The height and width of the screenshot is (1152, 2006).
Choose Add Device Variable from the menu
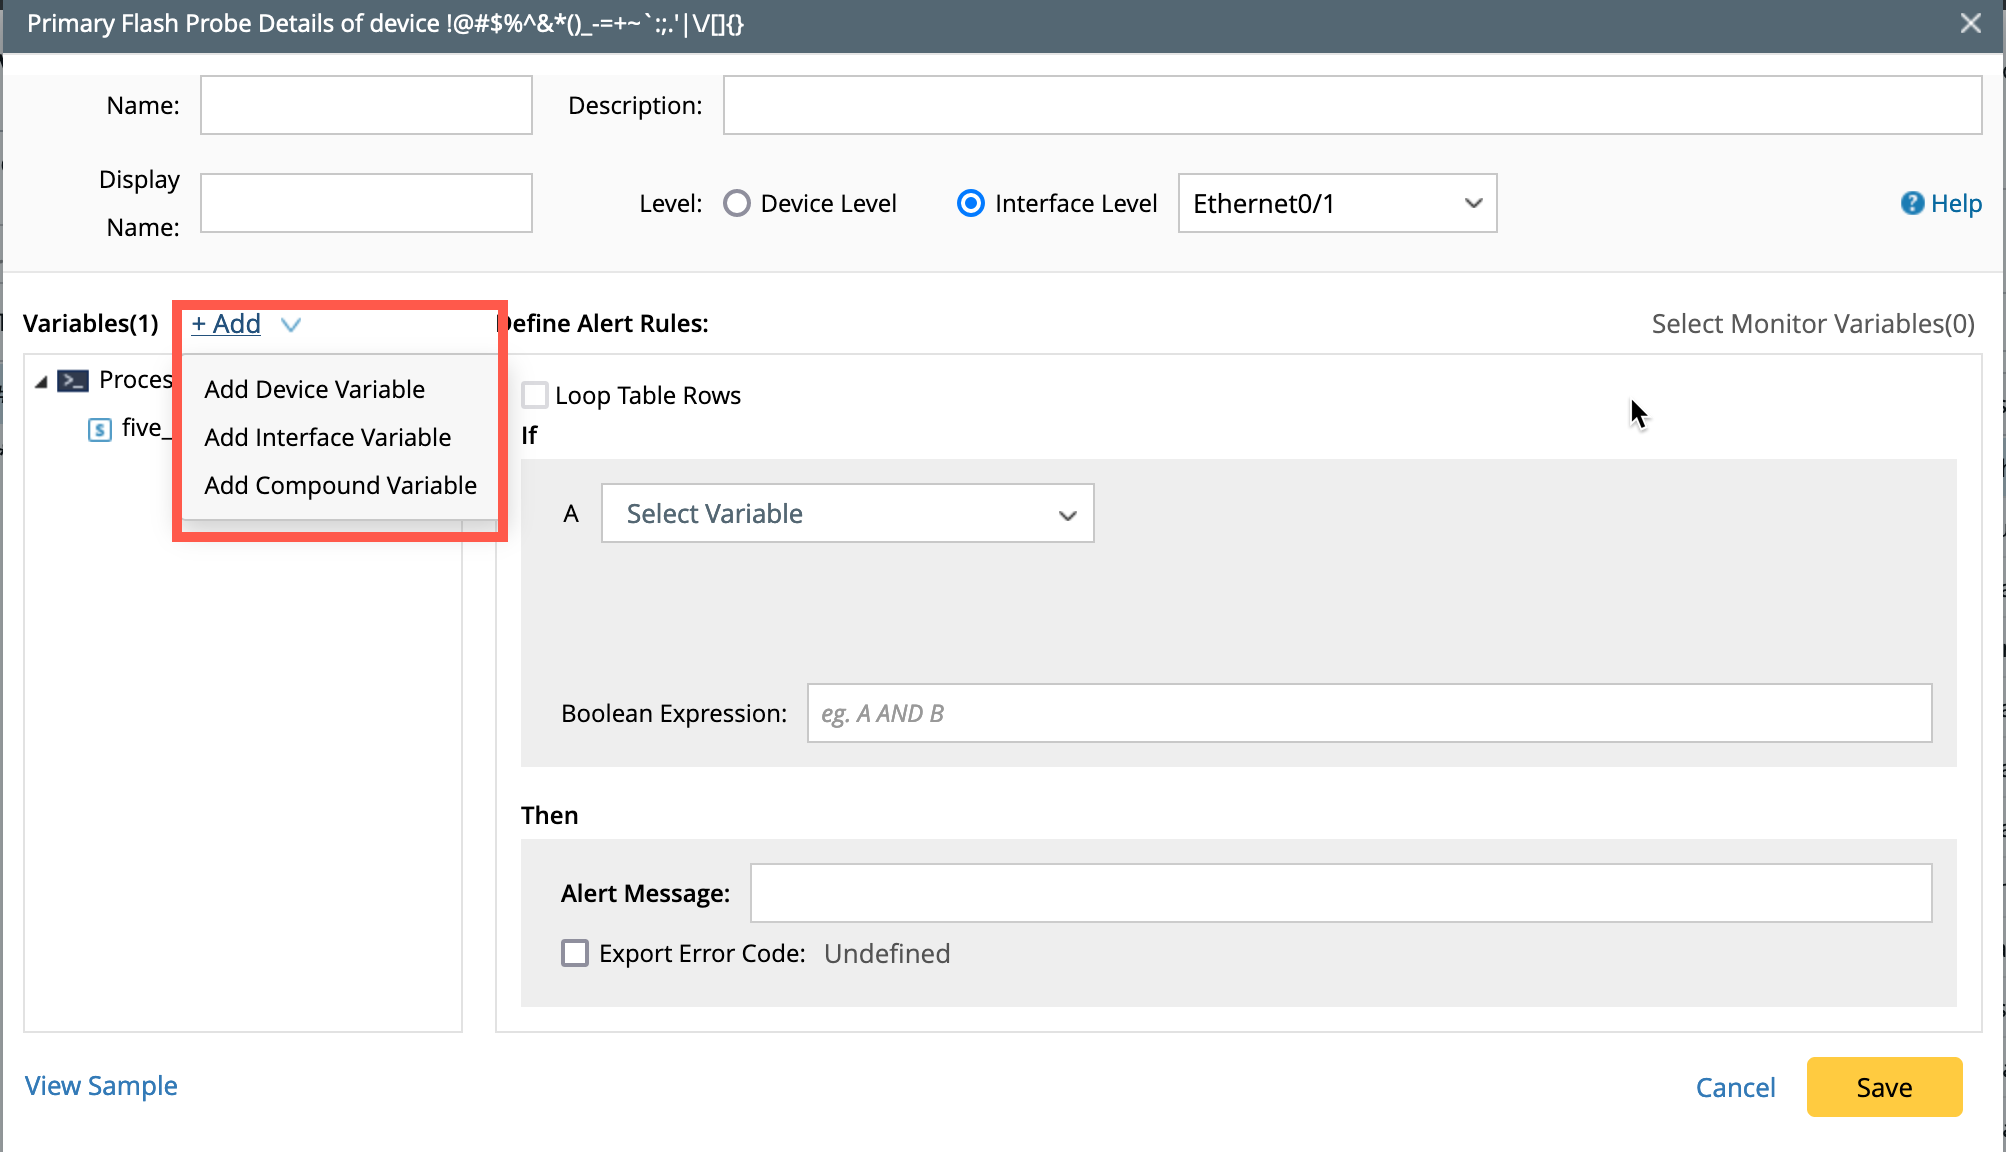pos(314,389)
